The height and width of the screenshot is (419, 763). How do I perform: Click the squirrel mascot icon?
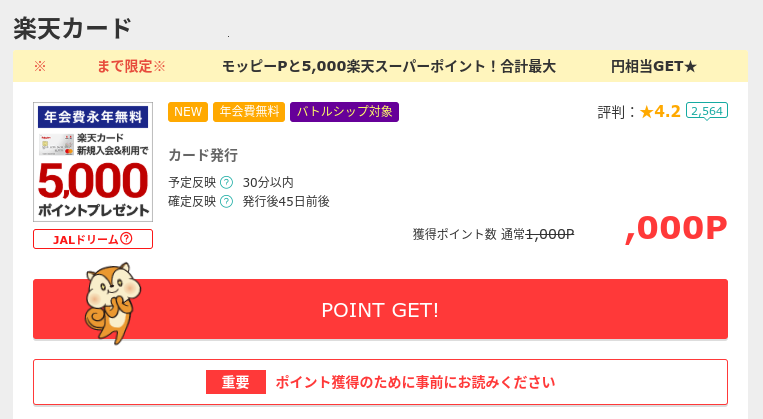(112, 303)
